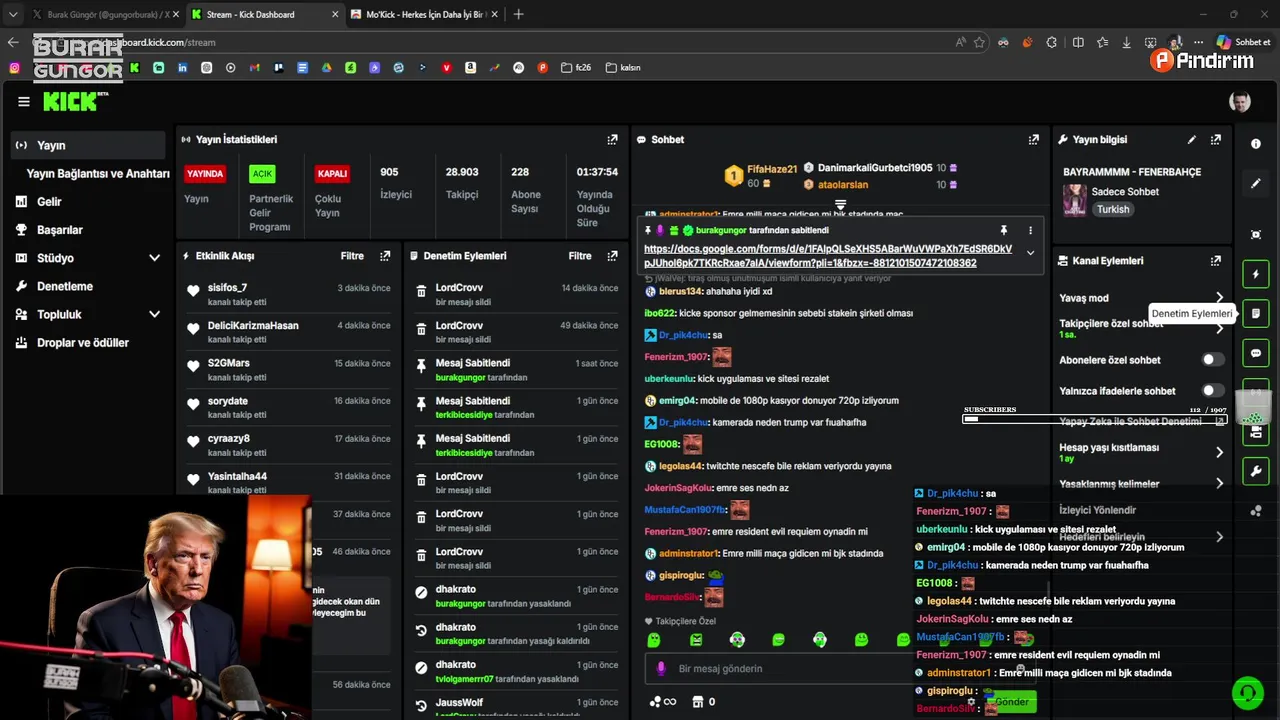The height and width of the screenshot is (720, 1280).
Task: Toggle the wrench channel actions sidebar icon
Action: click(1256, 471)
